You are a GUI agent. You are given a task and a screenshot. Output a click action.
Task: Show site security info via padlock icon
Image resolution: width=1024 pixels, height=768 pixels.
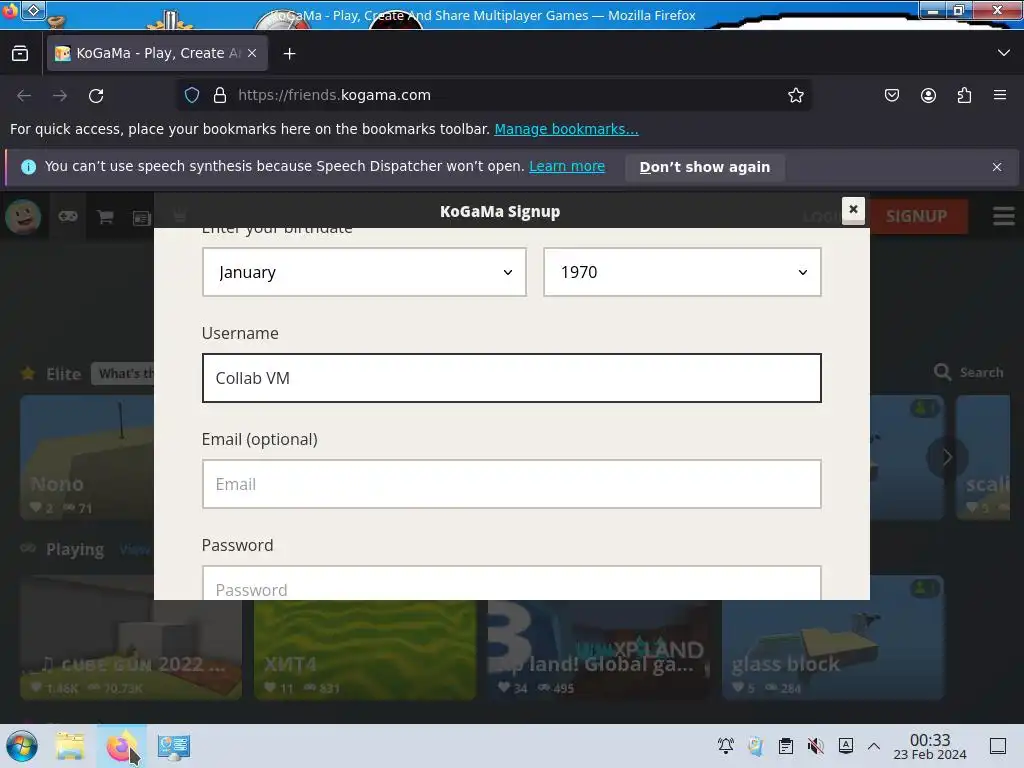click(220, 95)
